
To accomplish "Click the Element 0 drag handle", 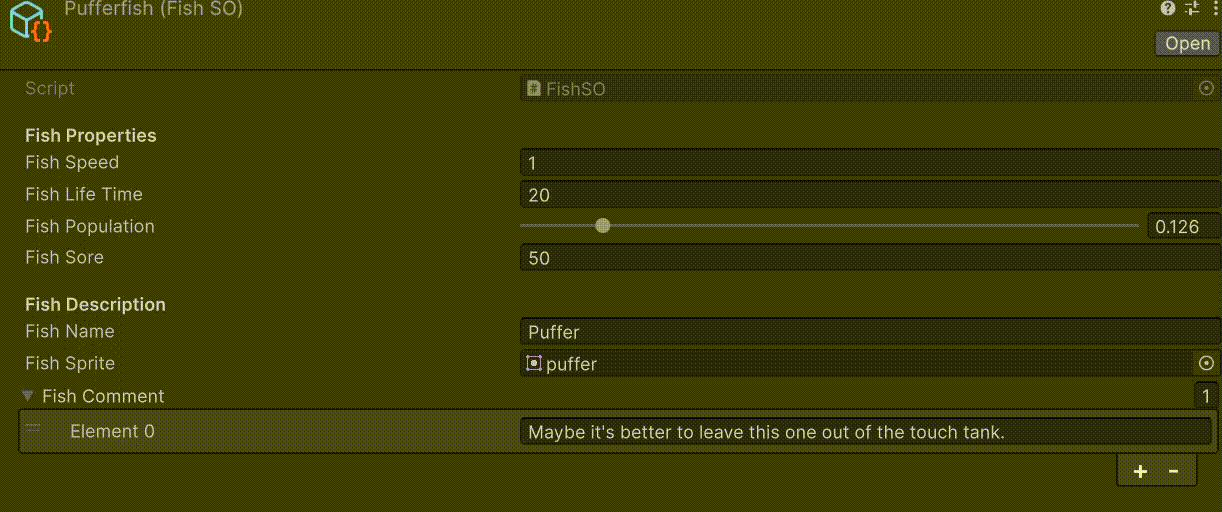I will (x=33, y=428).
